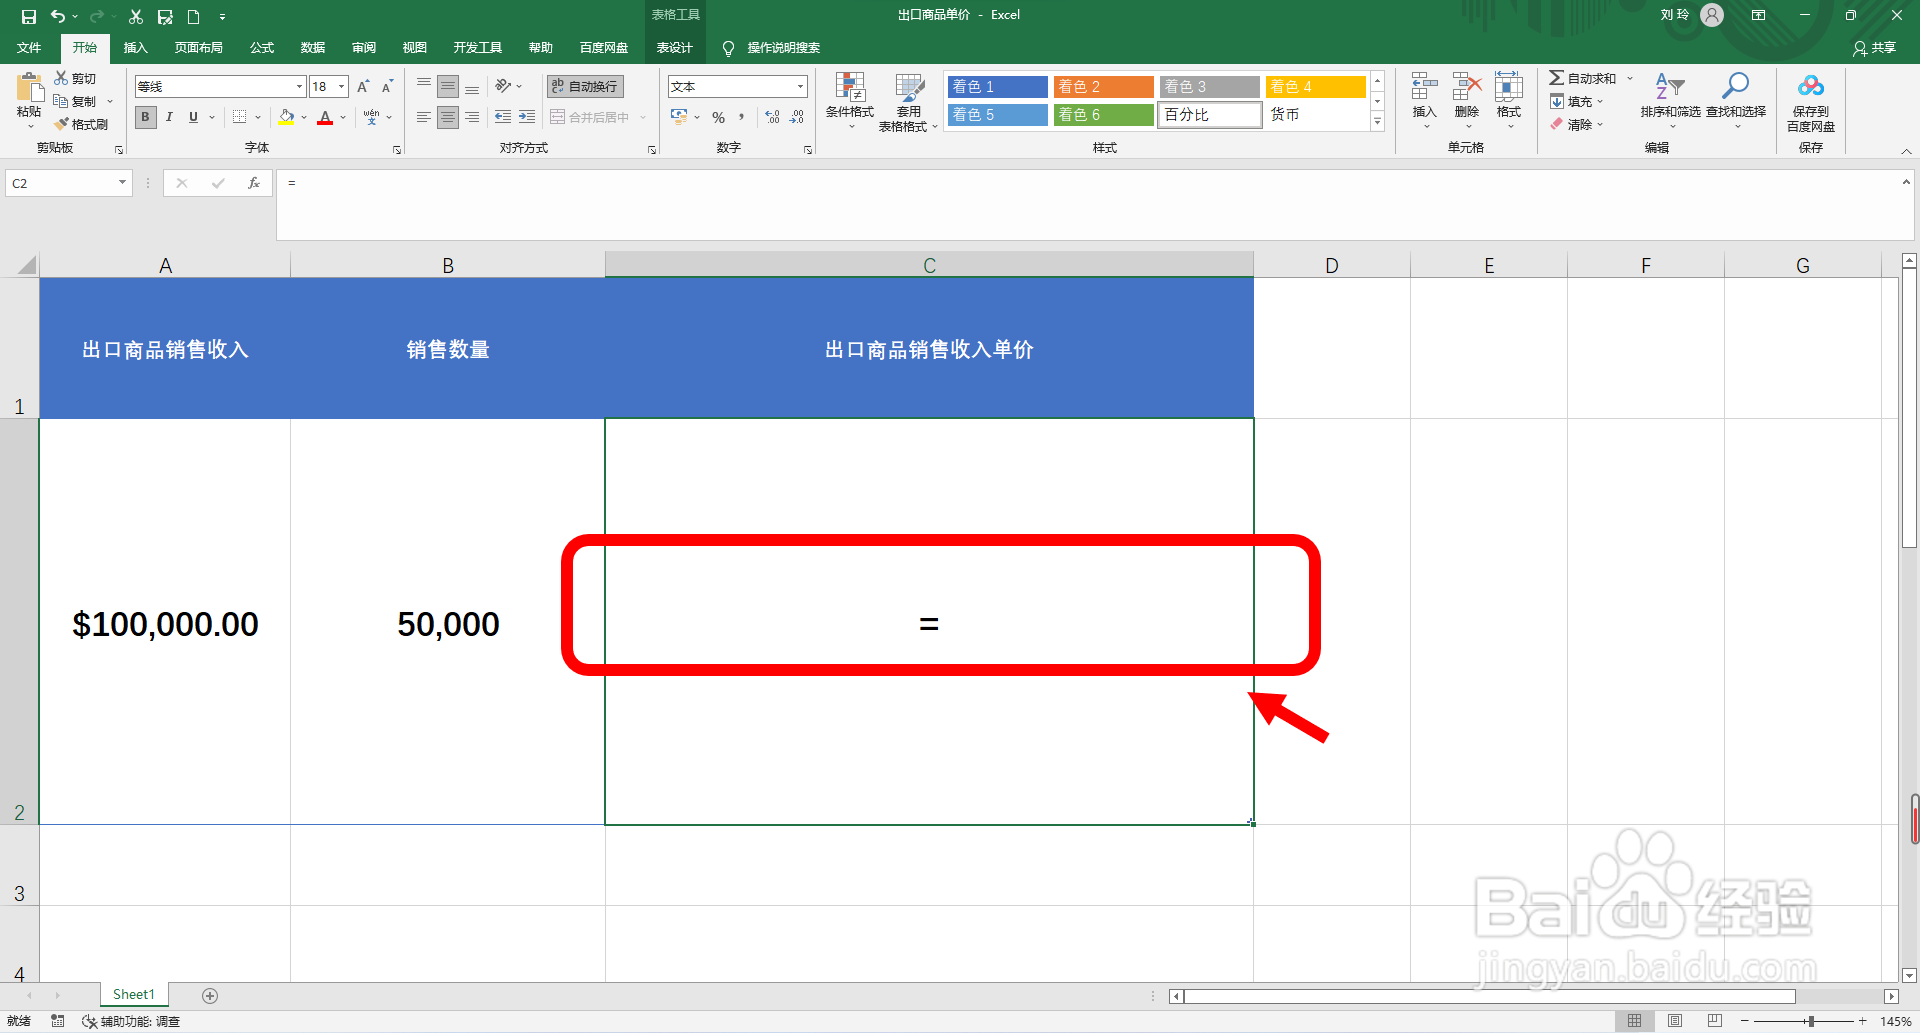1920x1033 pixels.
Task: Click the zoom slider handle
Action: coord(1811,1021)
